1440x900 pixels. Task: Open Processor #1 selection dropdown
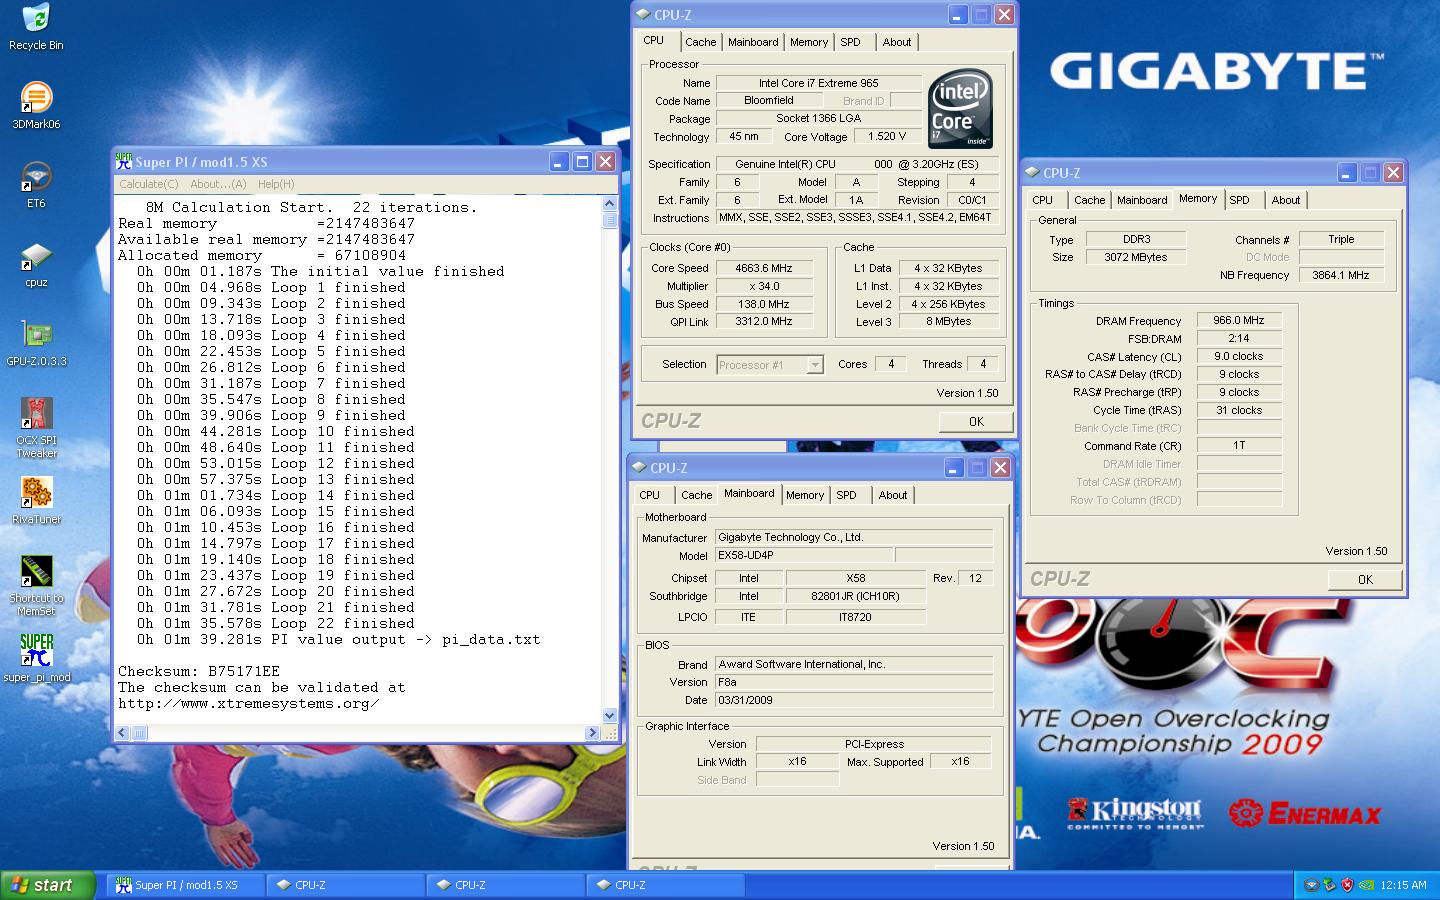[770, 365]
